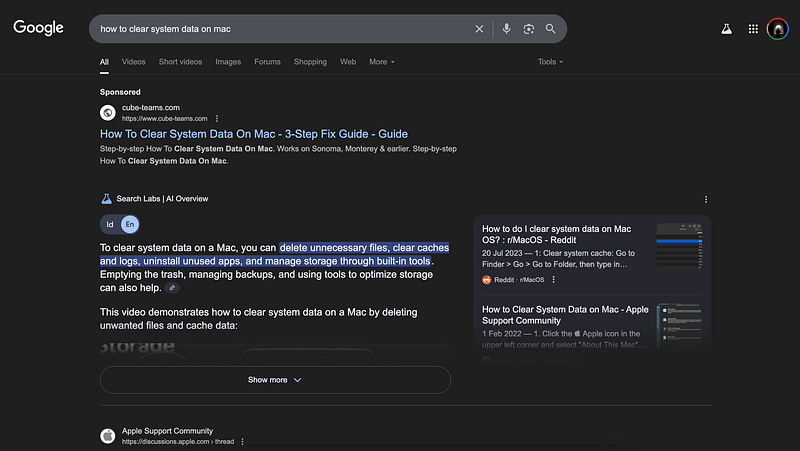Screen dimensions: 800x451
Task: Click the link icon after AI summary
Action: (x=173, y=287)
